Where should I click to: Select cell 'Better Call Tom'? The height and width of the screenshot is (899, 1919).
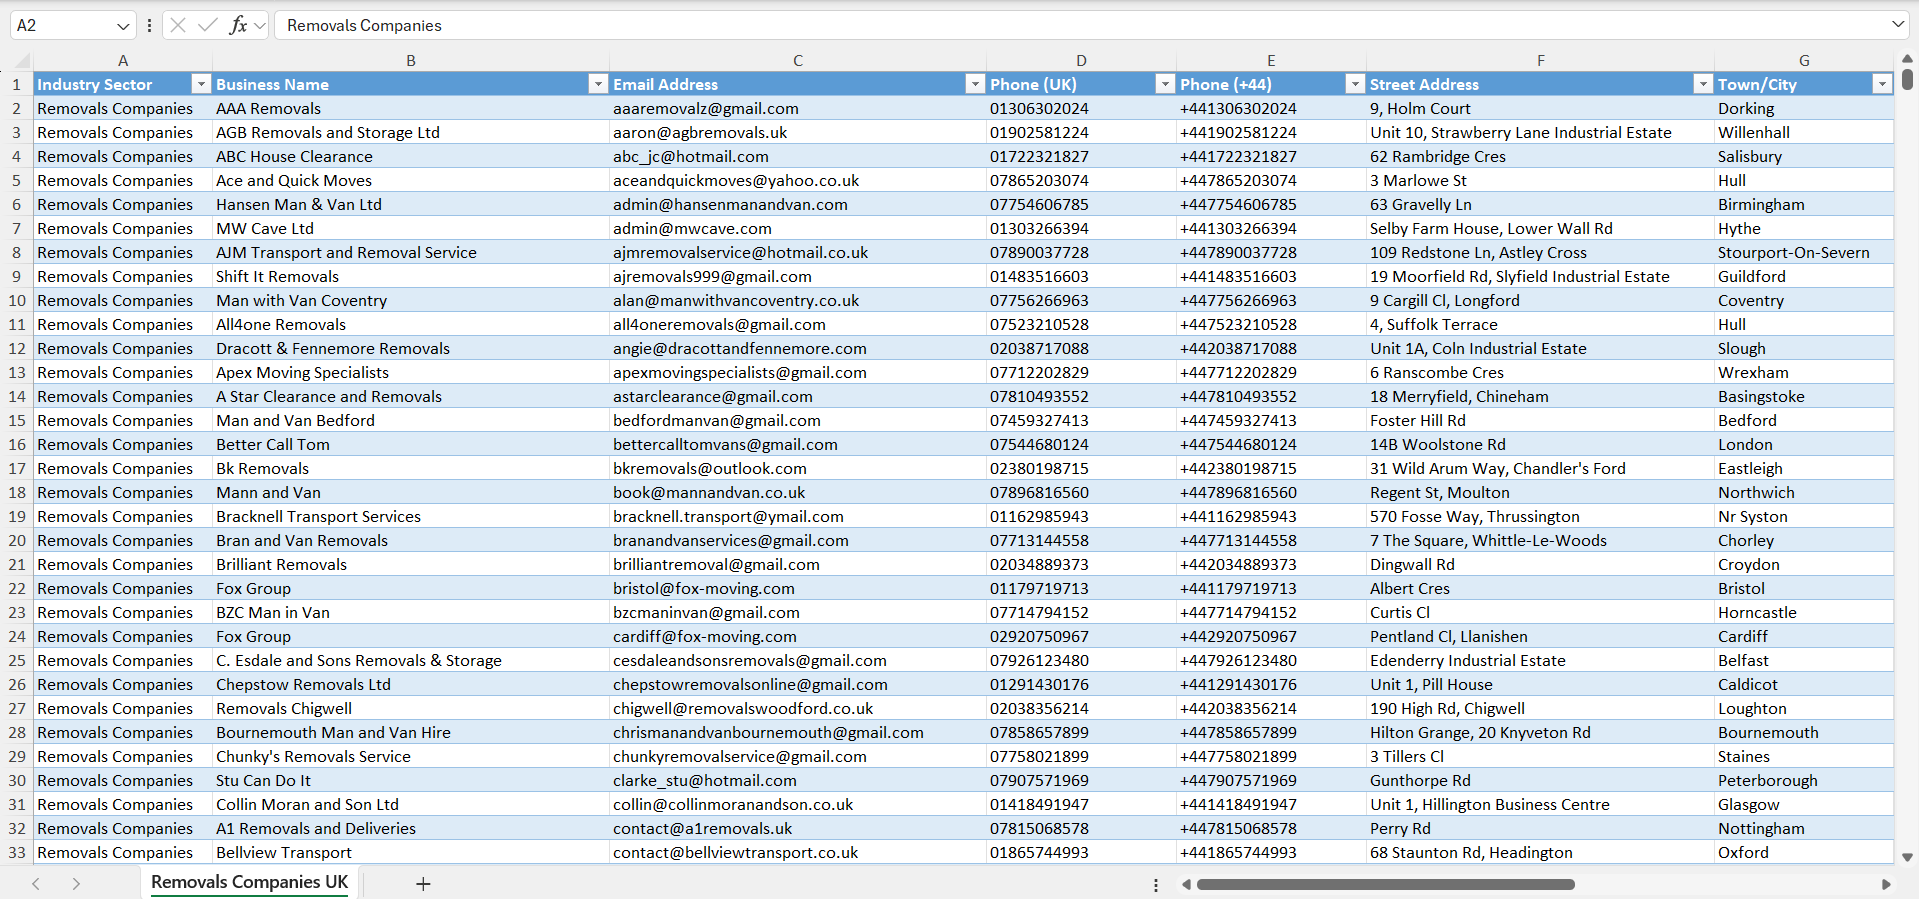click(411, 444)
